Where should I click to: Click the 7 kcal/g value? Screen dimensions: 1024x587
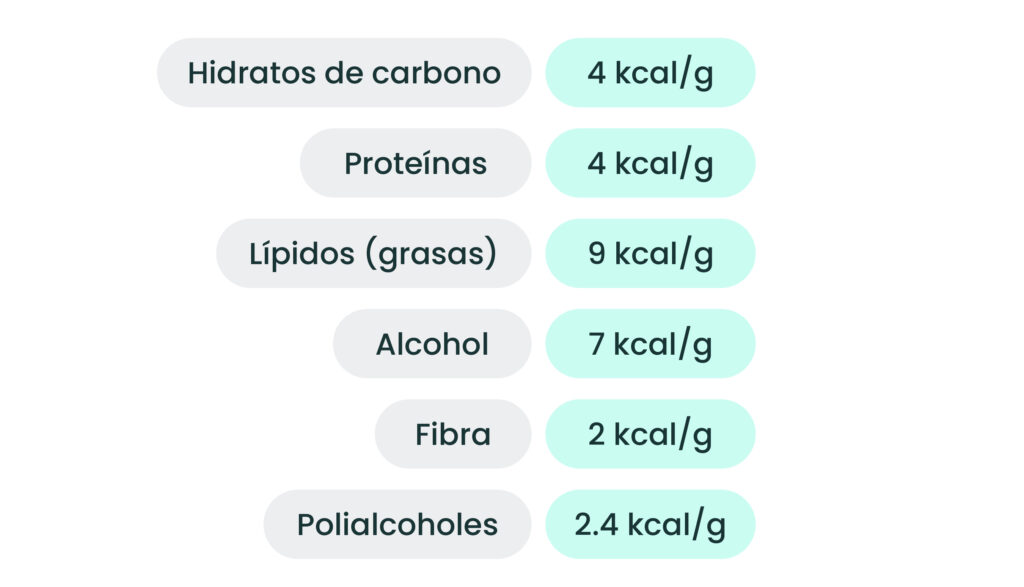pos(650,343)
